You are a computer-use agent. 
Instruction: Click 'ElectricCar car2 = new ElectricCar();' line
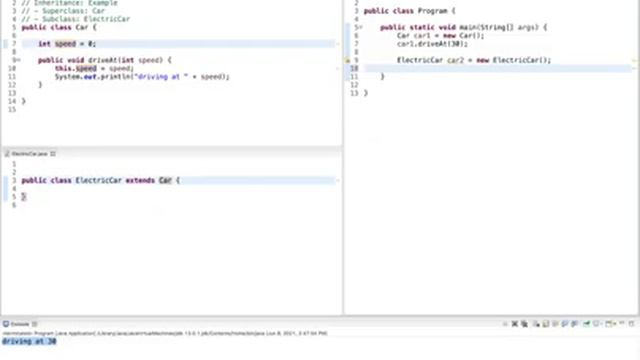[x=473, y=60]
